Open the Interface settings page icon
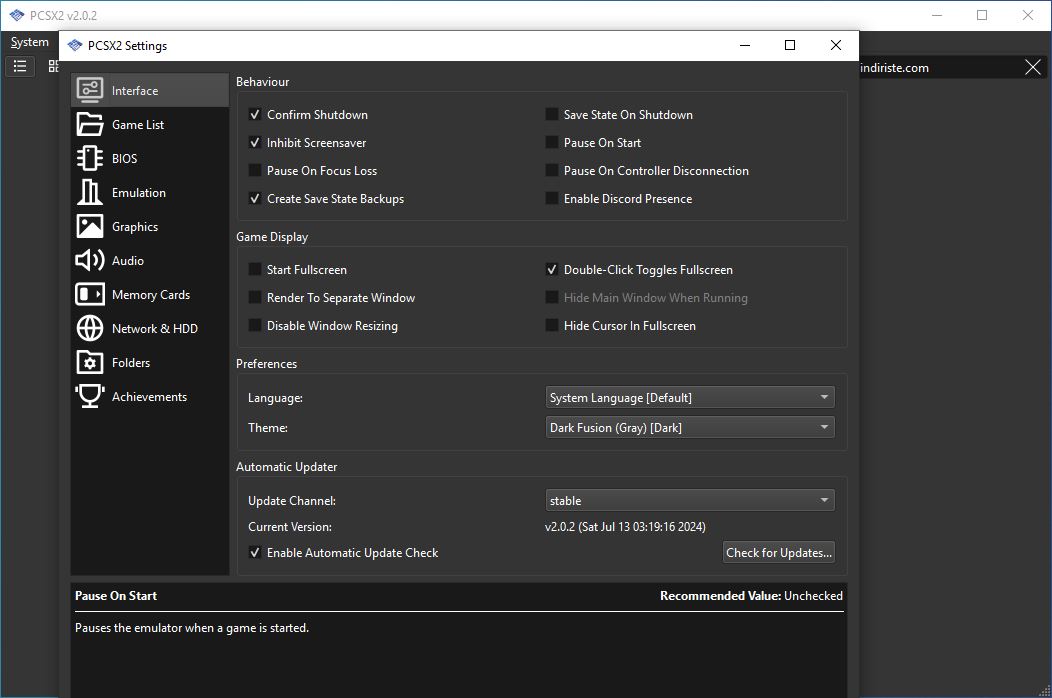The height and width of the screenshot is (698, 1052). click(89, 90)
